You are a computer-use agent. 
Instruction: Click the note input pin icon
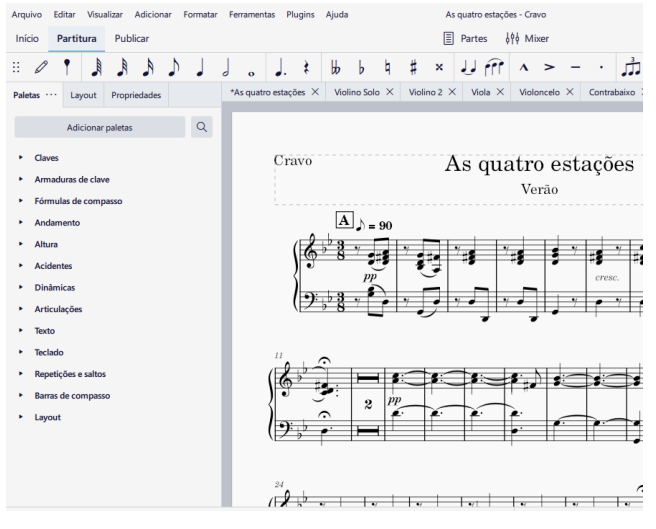coord(67,67)
